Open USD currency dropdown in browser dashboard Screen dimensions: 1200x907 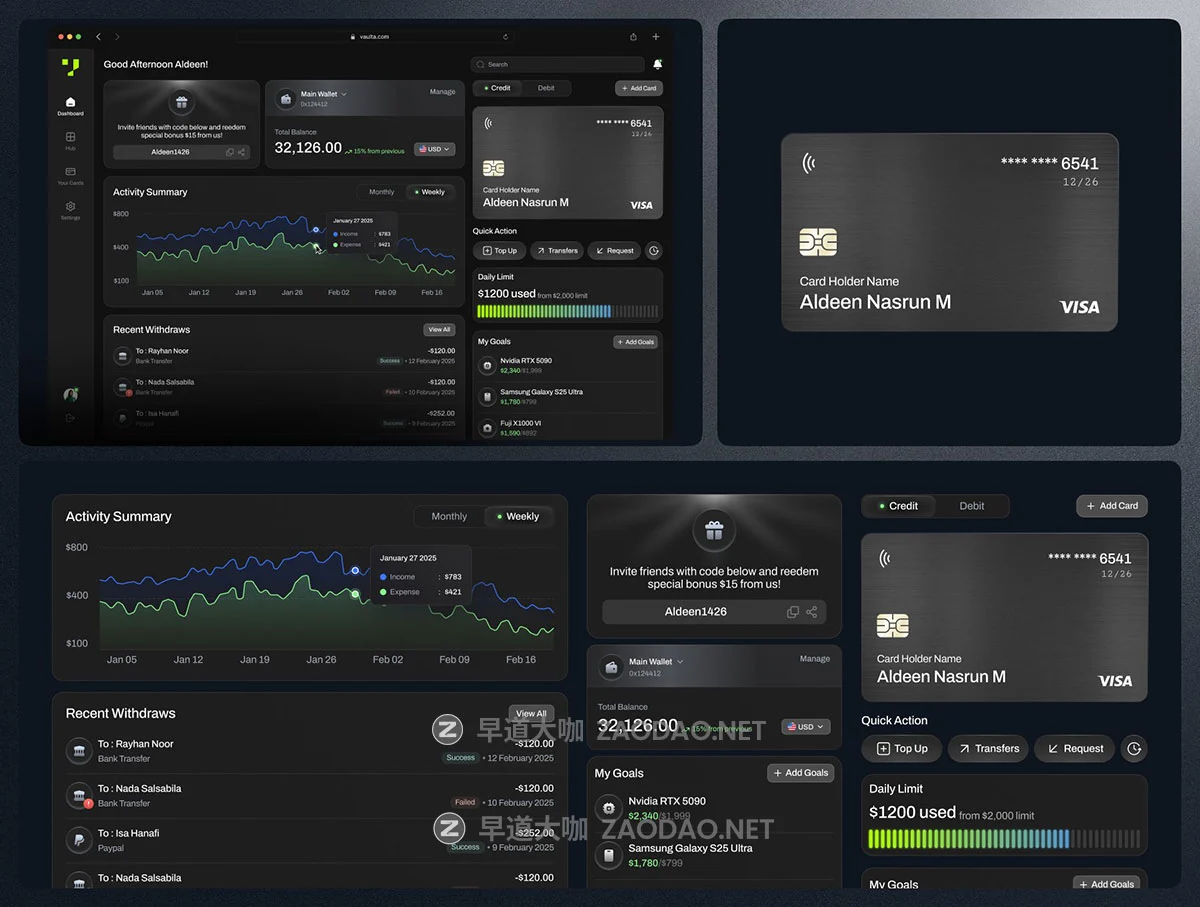coord(435,149)
